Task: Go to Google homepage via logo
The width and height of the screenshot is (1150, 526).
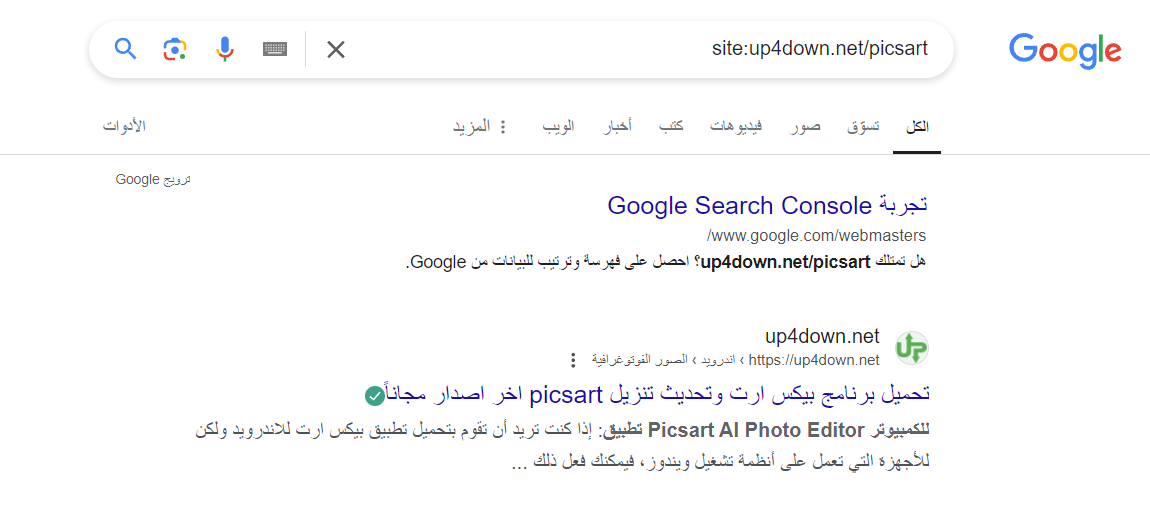Action: (x=1065, y=50)
